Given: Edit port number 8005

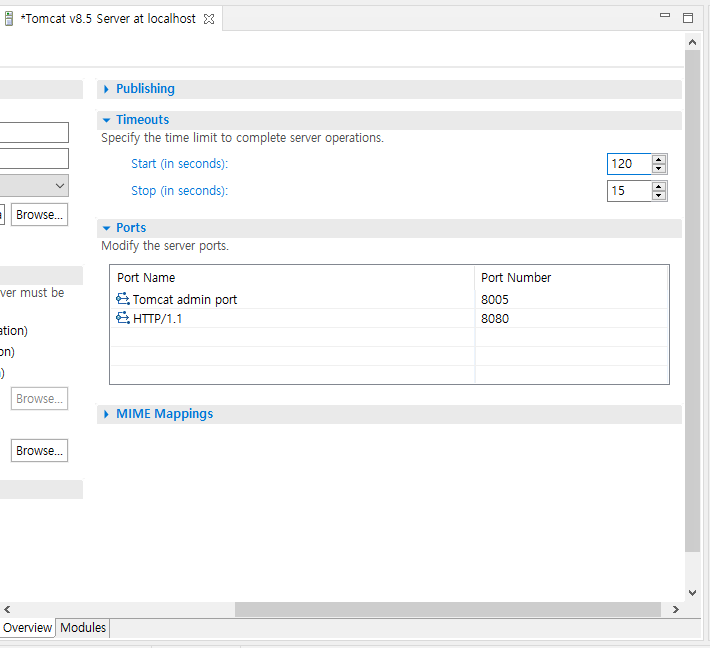Looking at the screenshot, I should [x=494, y=300].
